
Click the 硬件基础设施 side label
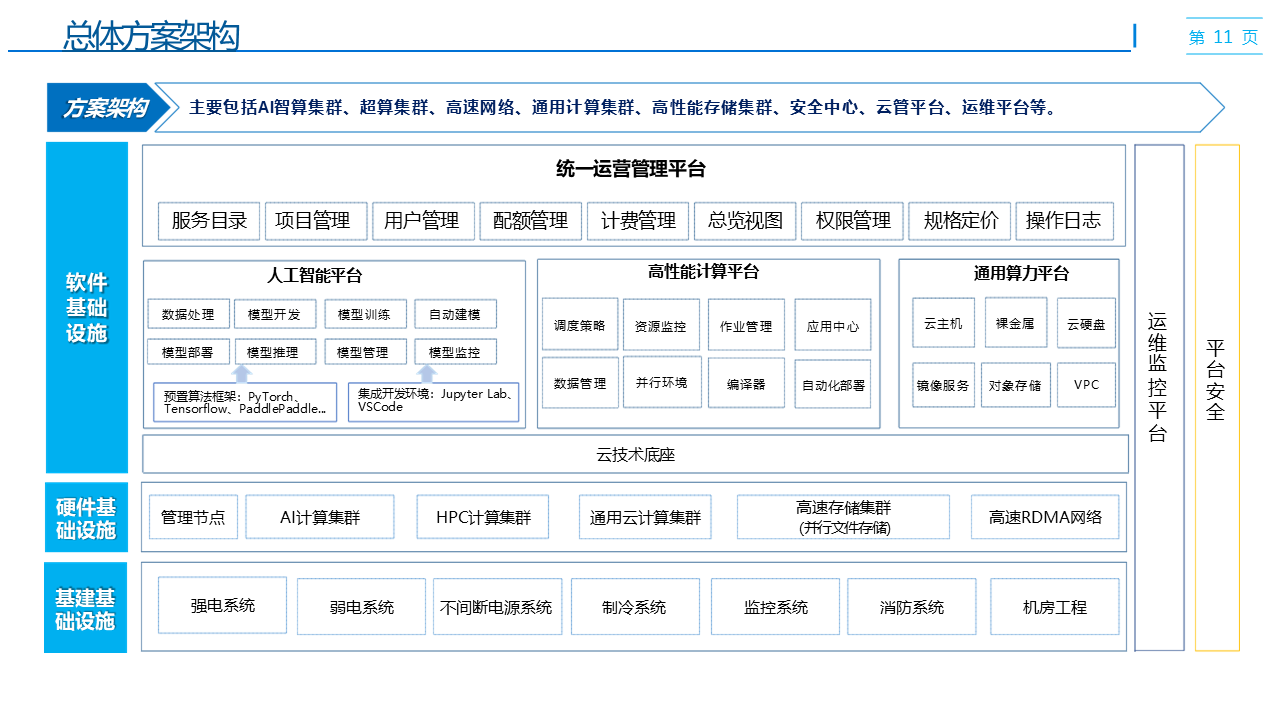point(86,517)
